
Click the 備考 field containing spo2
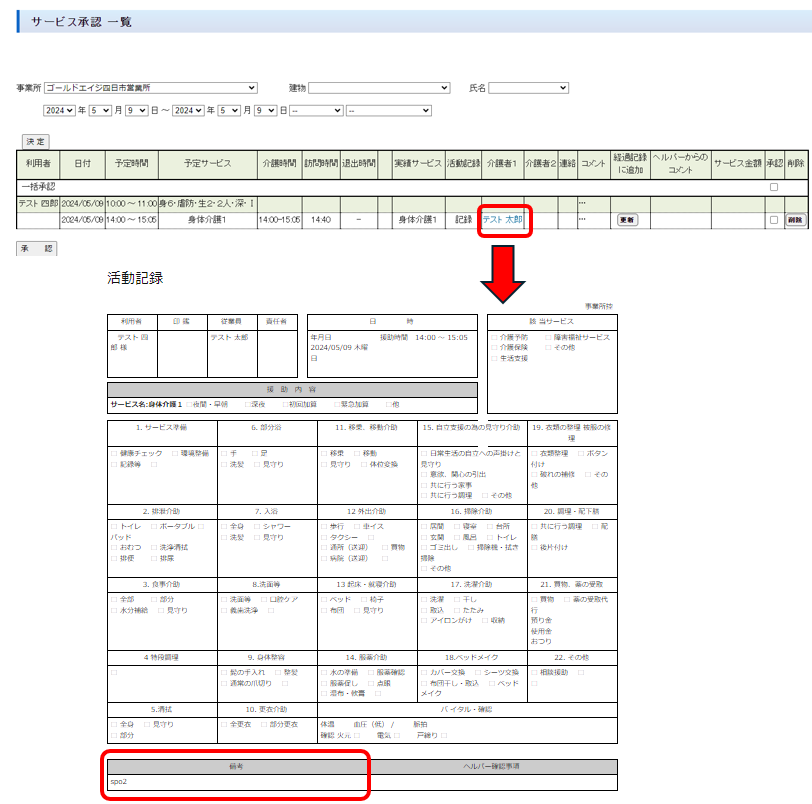238,781
